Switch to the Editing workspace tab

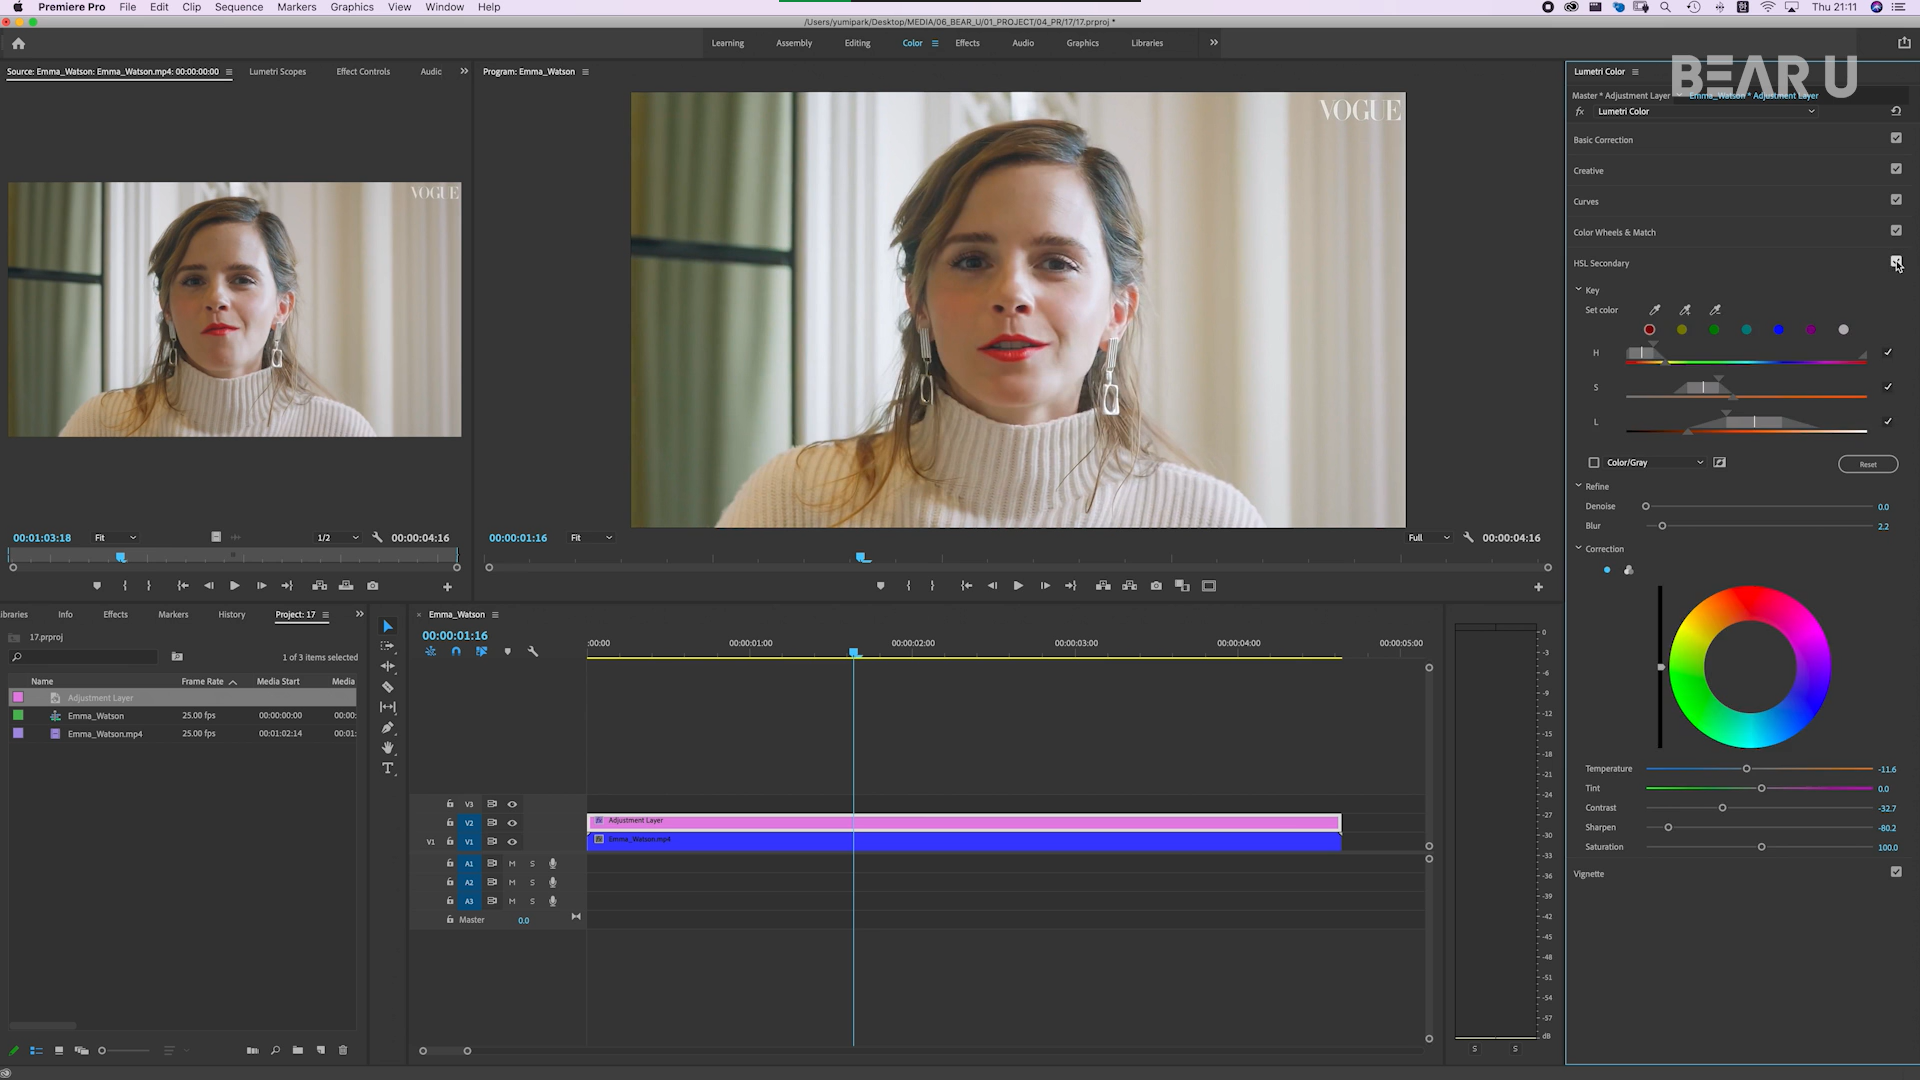coord(857,43)
